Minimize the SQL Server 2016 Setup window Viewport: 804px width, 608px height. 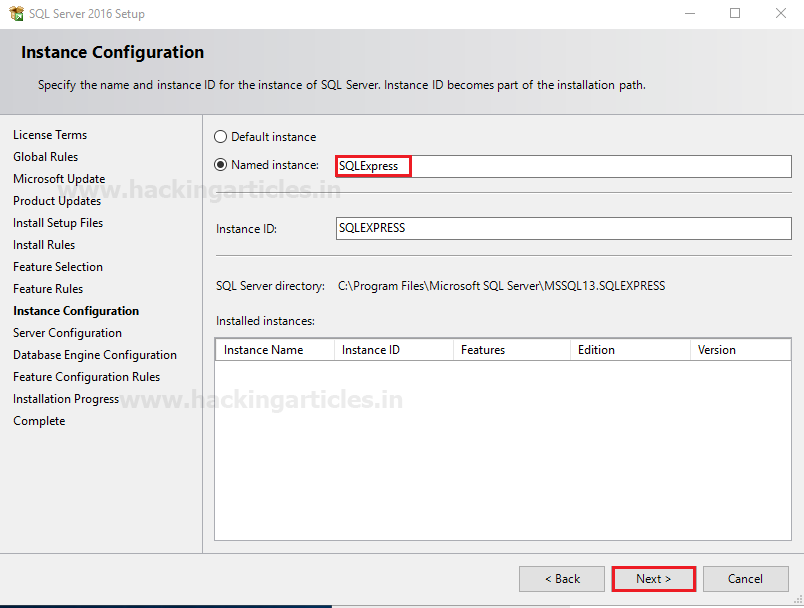[x=690, y=13]
